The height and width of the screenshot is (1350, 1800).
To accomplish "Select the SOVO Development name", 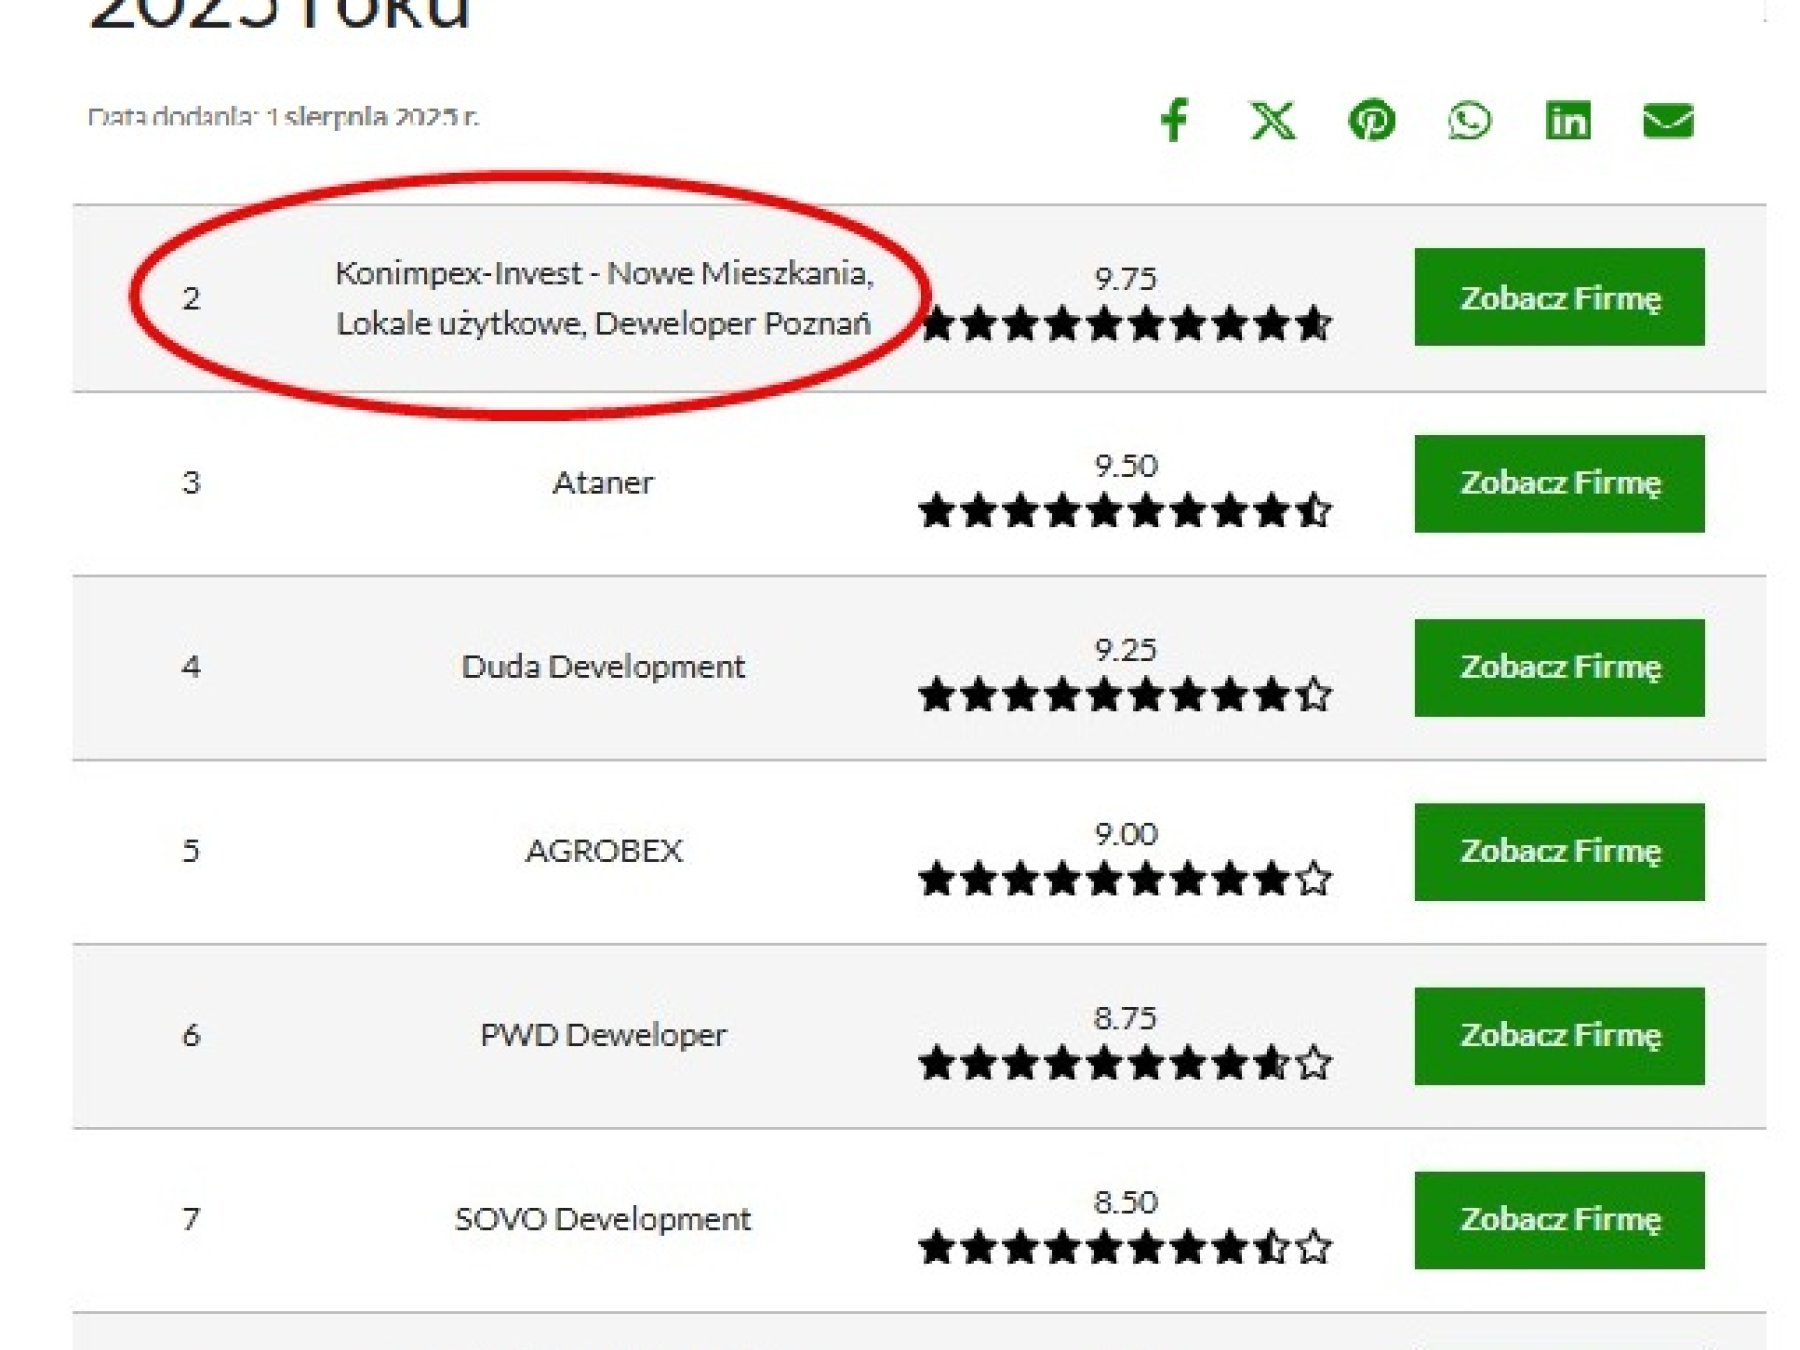I will click(603, 1219).
